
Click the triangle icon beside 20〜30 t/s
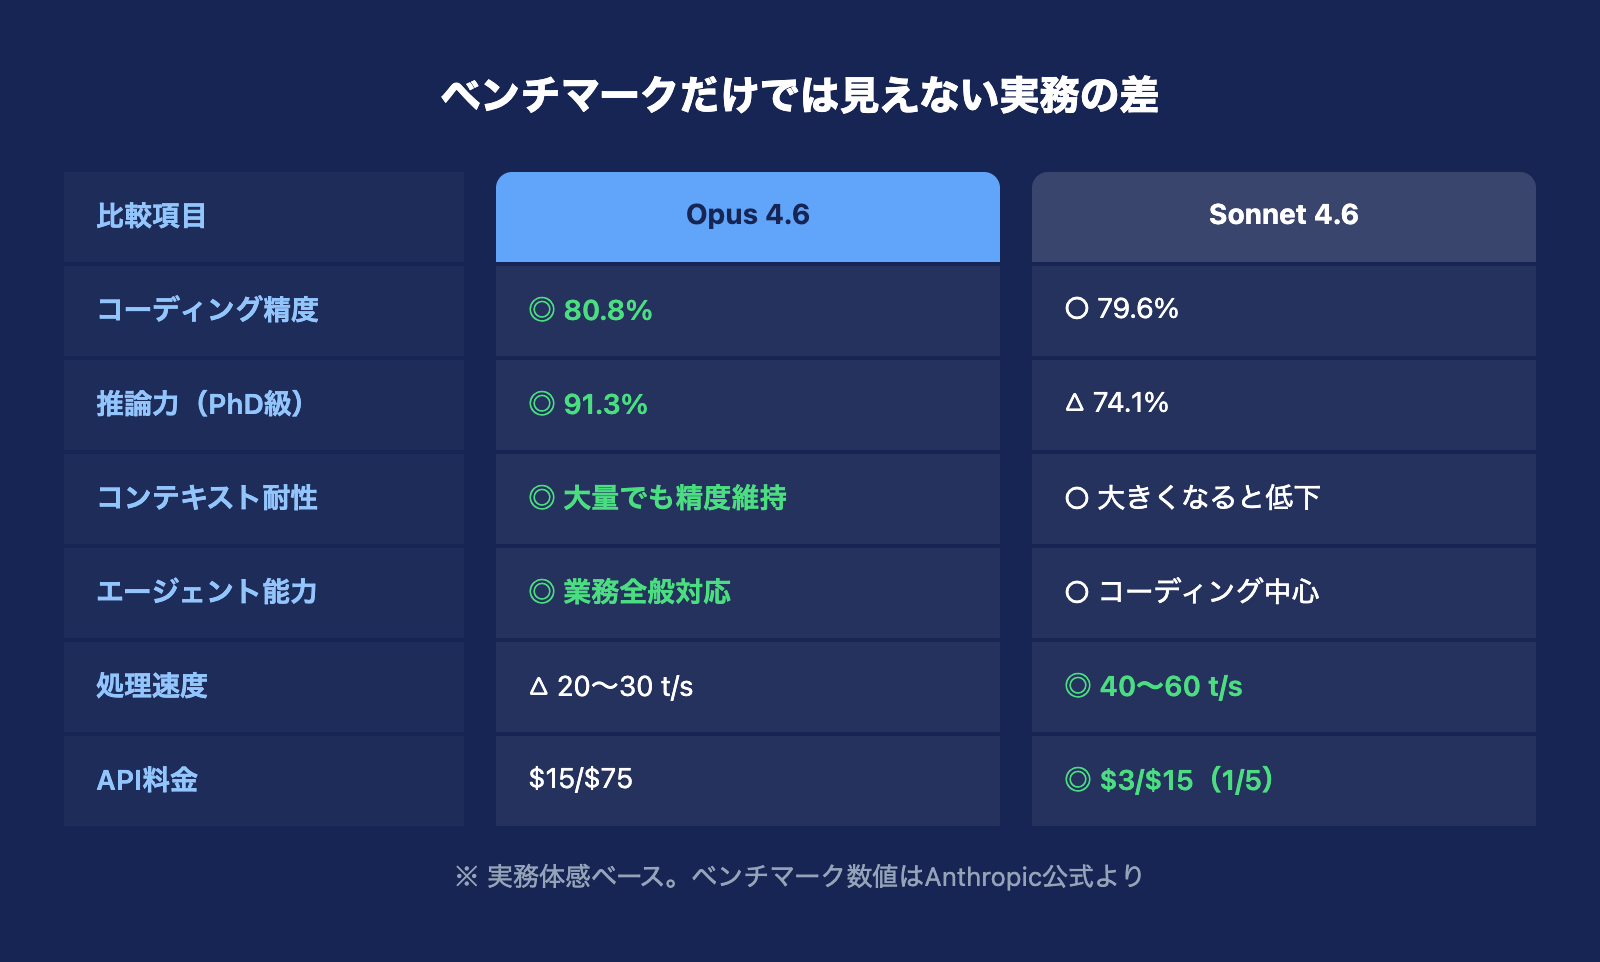pos(539,687)
